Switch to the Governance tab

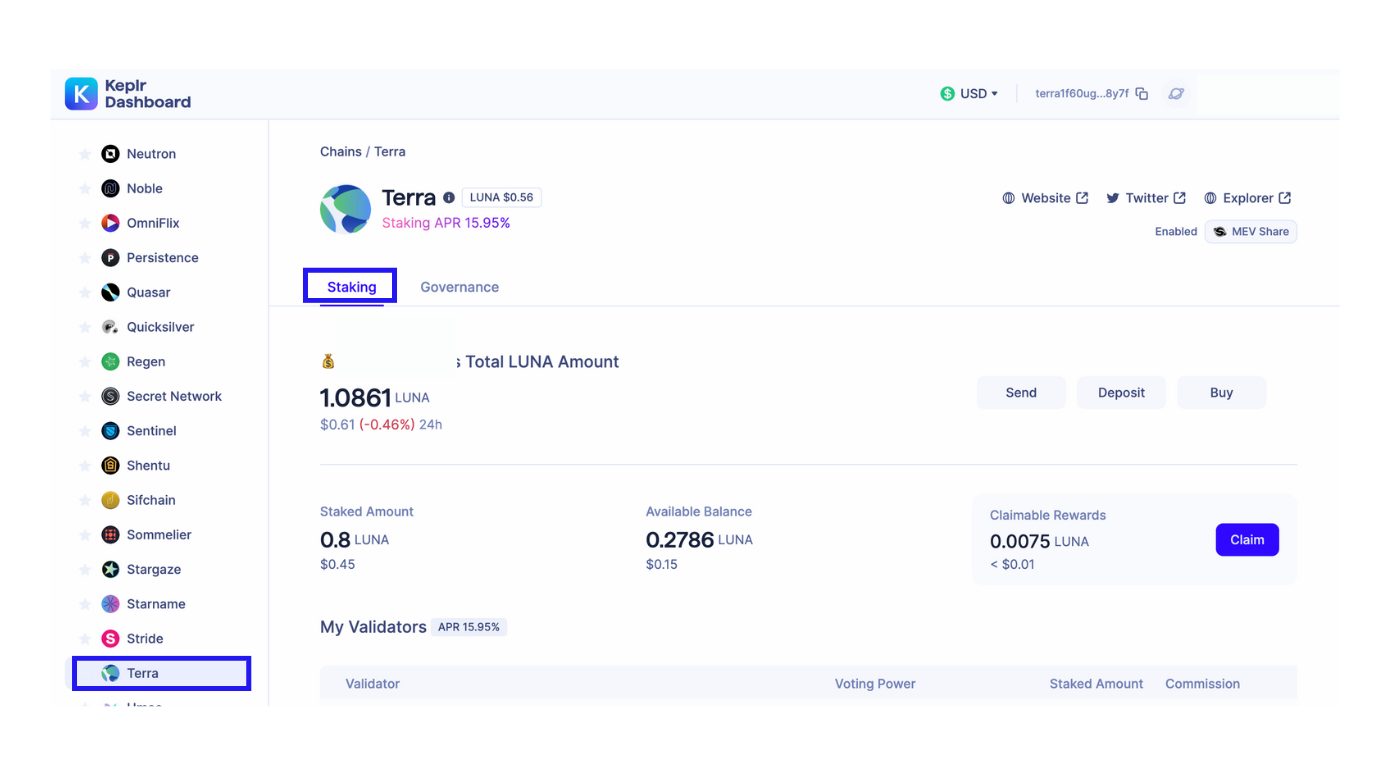click(x=459, y=287)
